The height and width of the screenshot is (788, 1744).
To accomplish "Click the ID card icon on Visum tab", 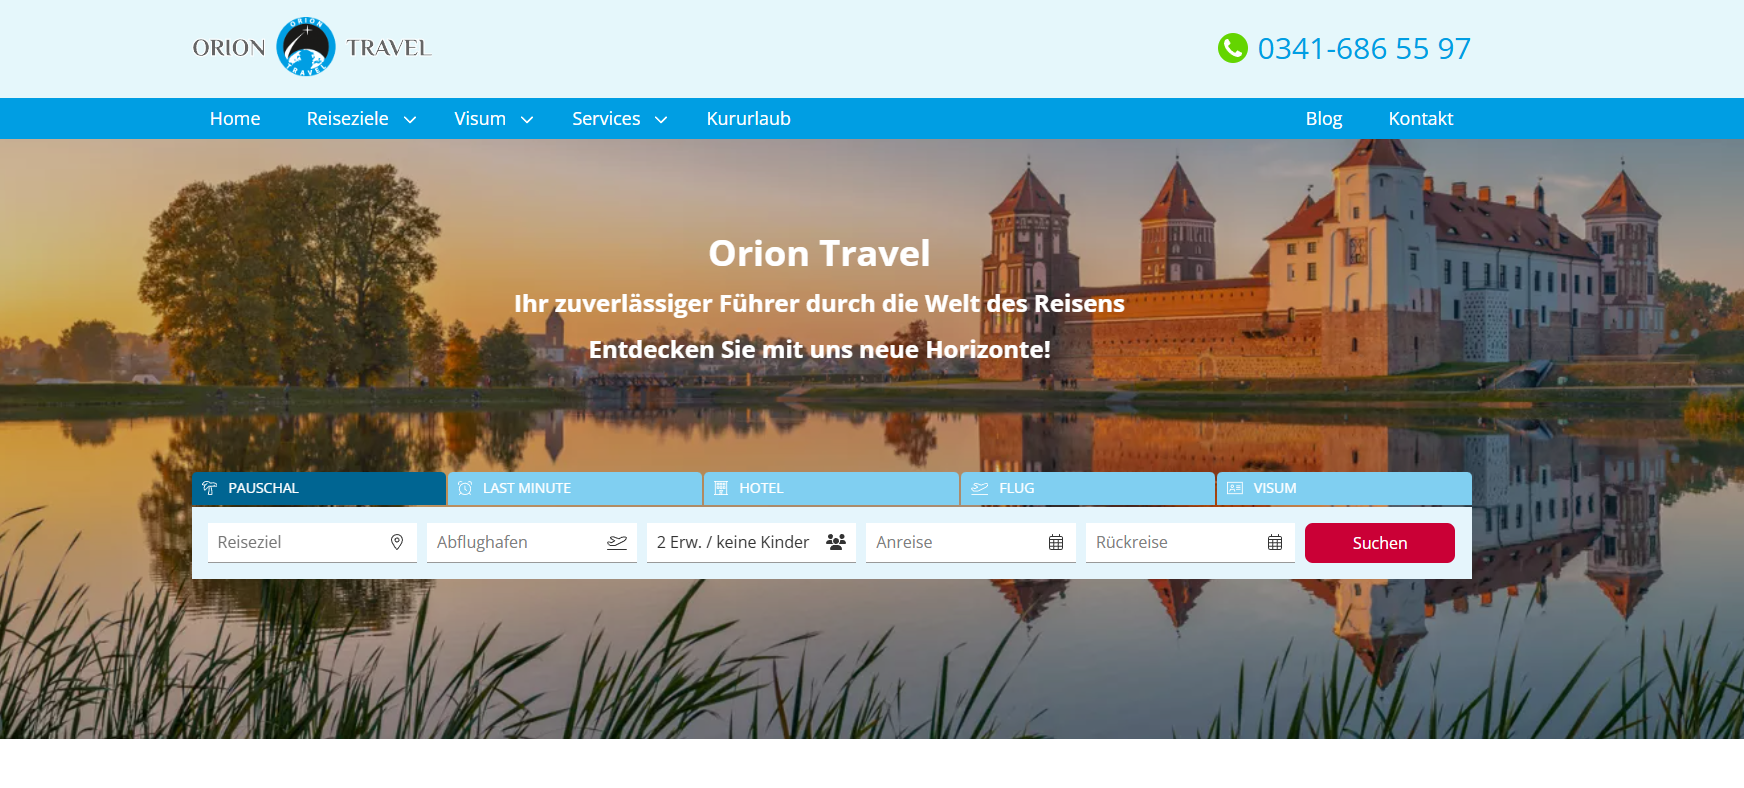I will click(x=1235, y=488).
